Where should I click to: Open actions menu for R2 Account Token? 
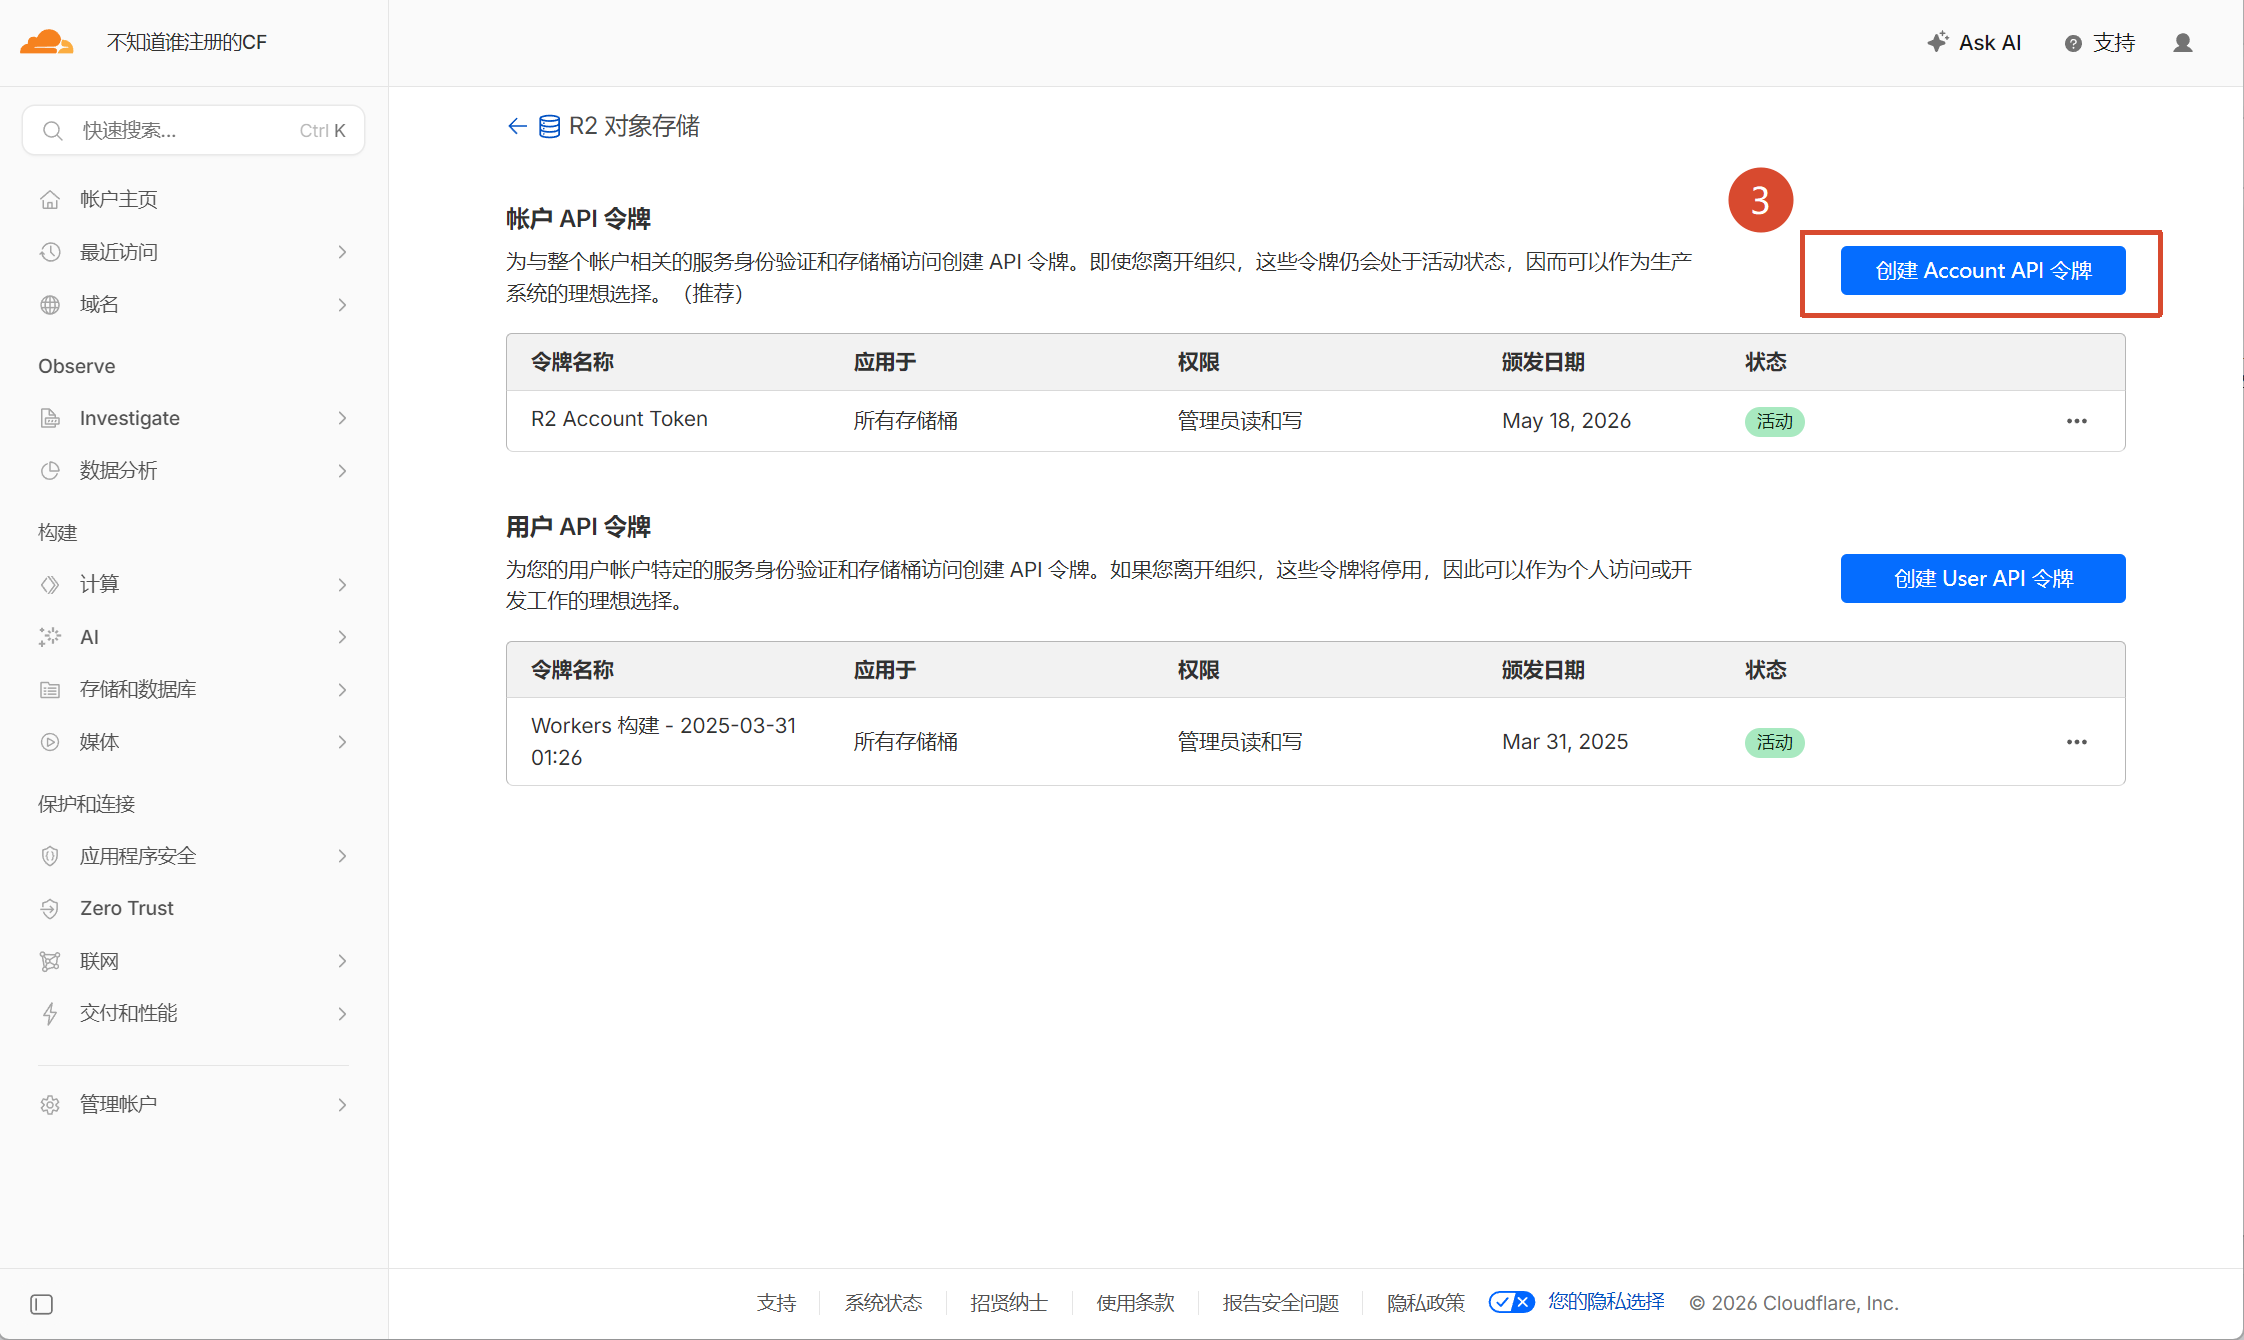[x=2077, y=421]
